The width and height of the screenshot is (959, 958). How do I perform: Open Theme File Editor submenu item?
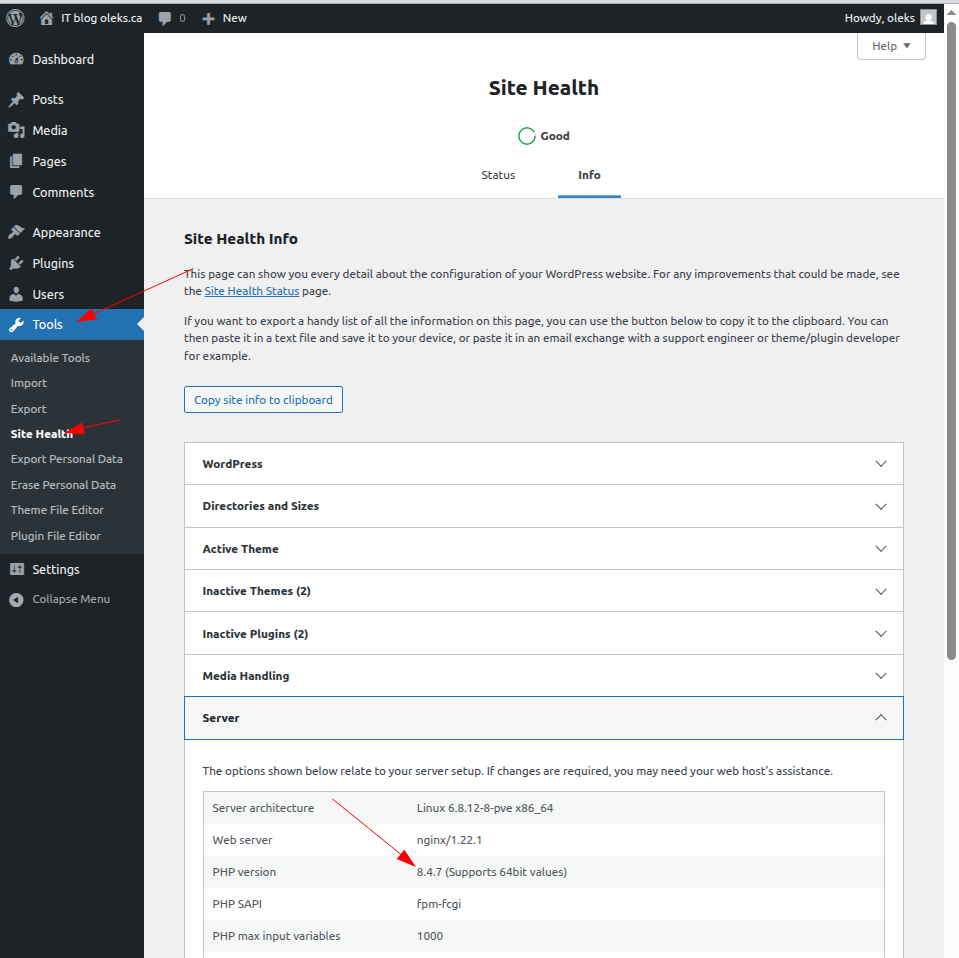tap(57, 510)
